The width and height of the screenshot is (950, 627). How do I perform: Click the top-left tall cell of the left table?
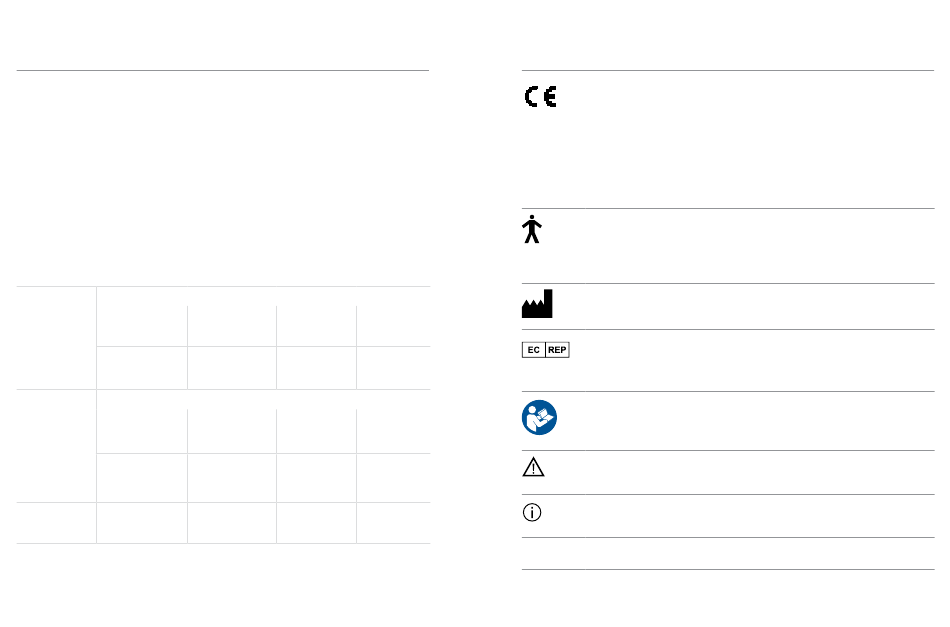tap(56, 338)
